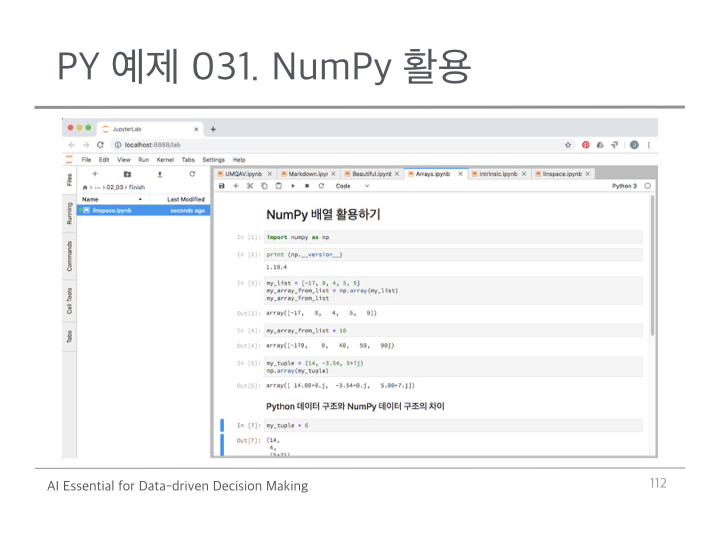
Task: Open the 02_03 breadcrumb folder
Action: coord(115,187)
